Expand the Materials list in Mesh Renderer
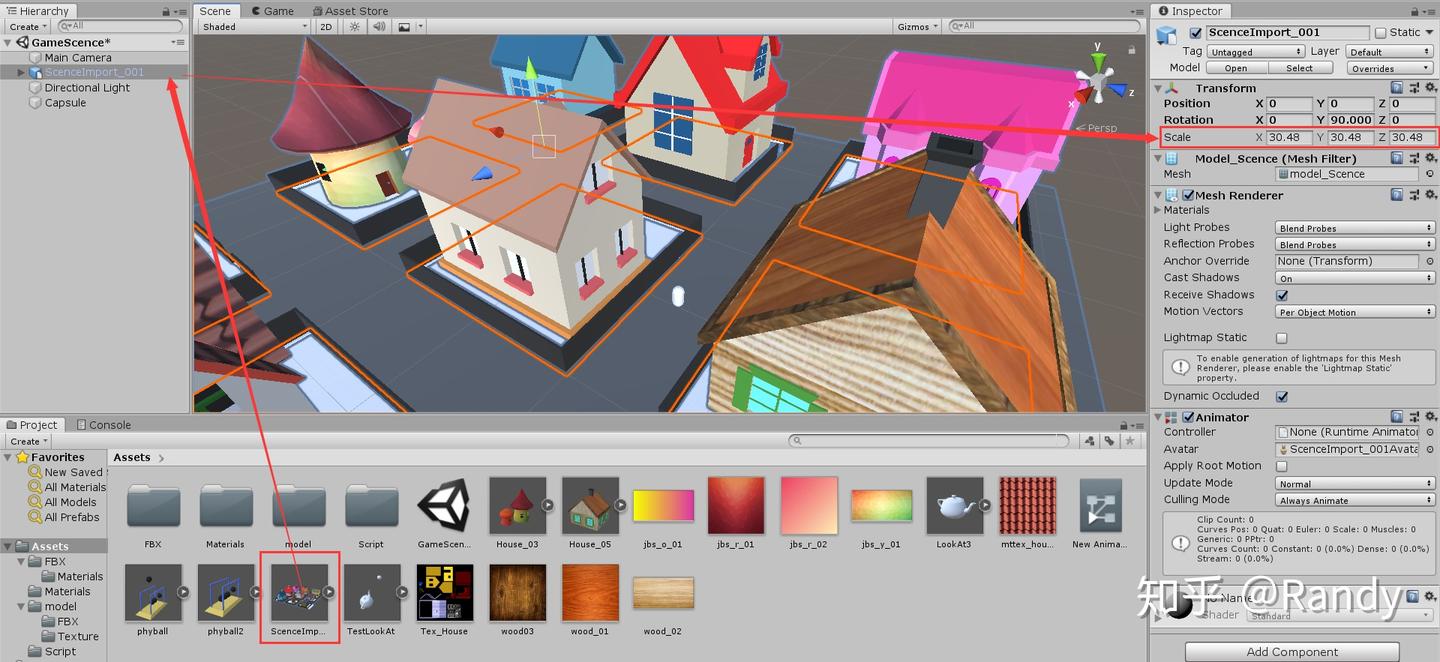This screenshot has width=1440, height=662. pos(1158,210)
